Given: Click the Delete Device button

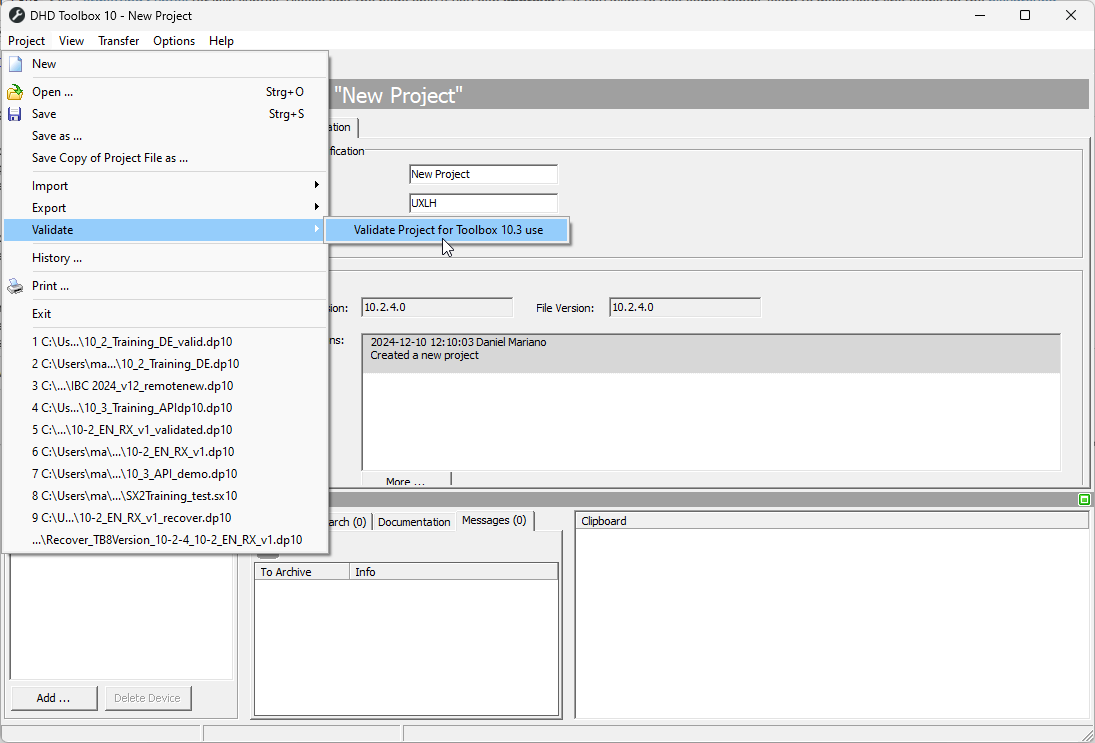Looking at the screenshot, I should [x=147, y=698].
